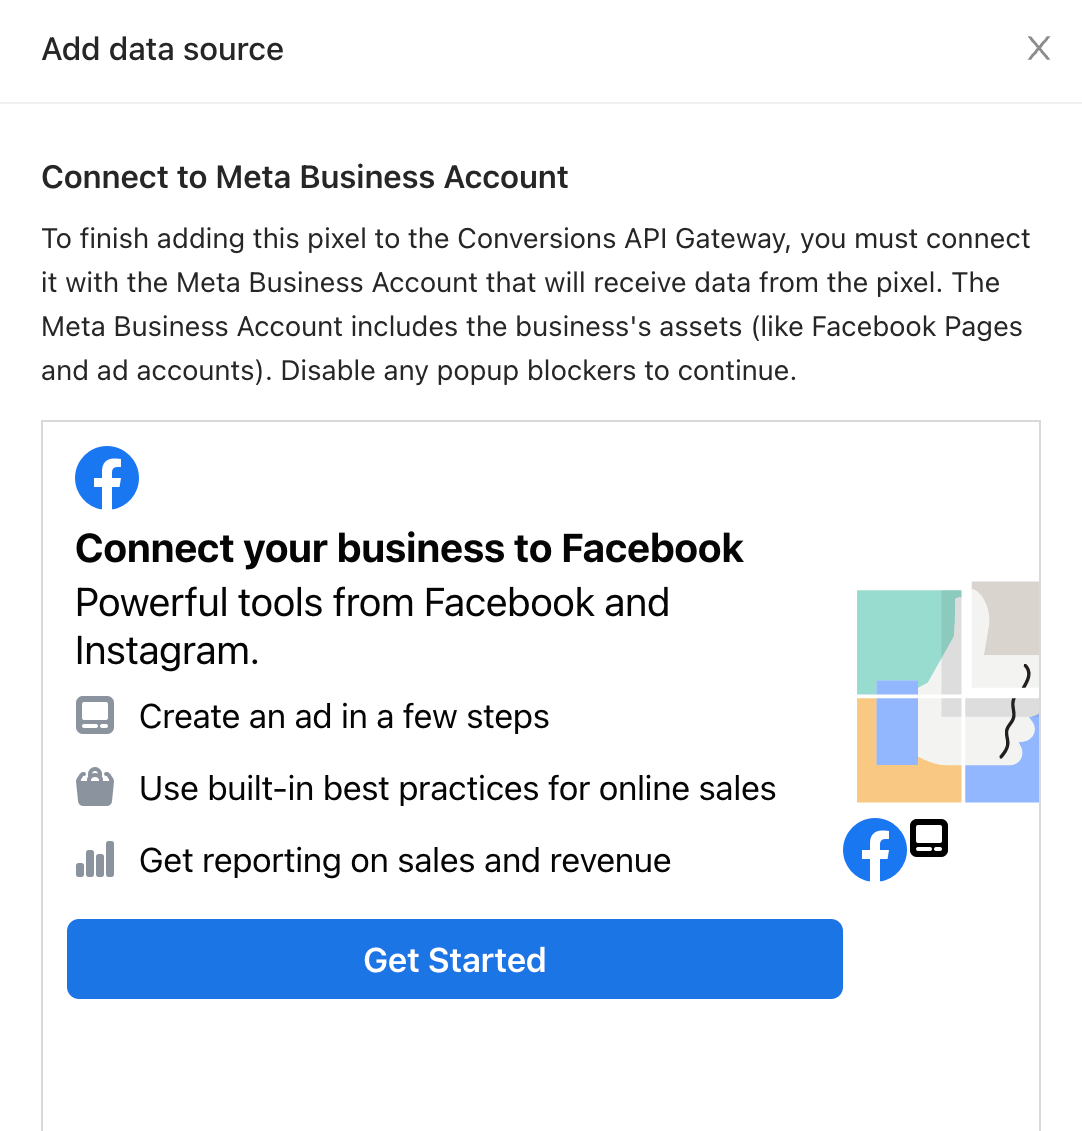Click 'Use built-in best practices for online sales'

pos(457,788)
